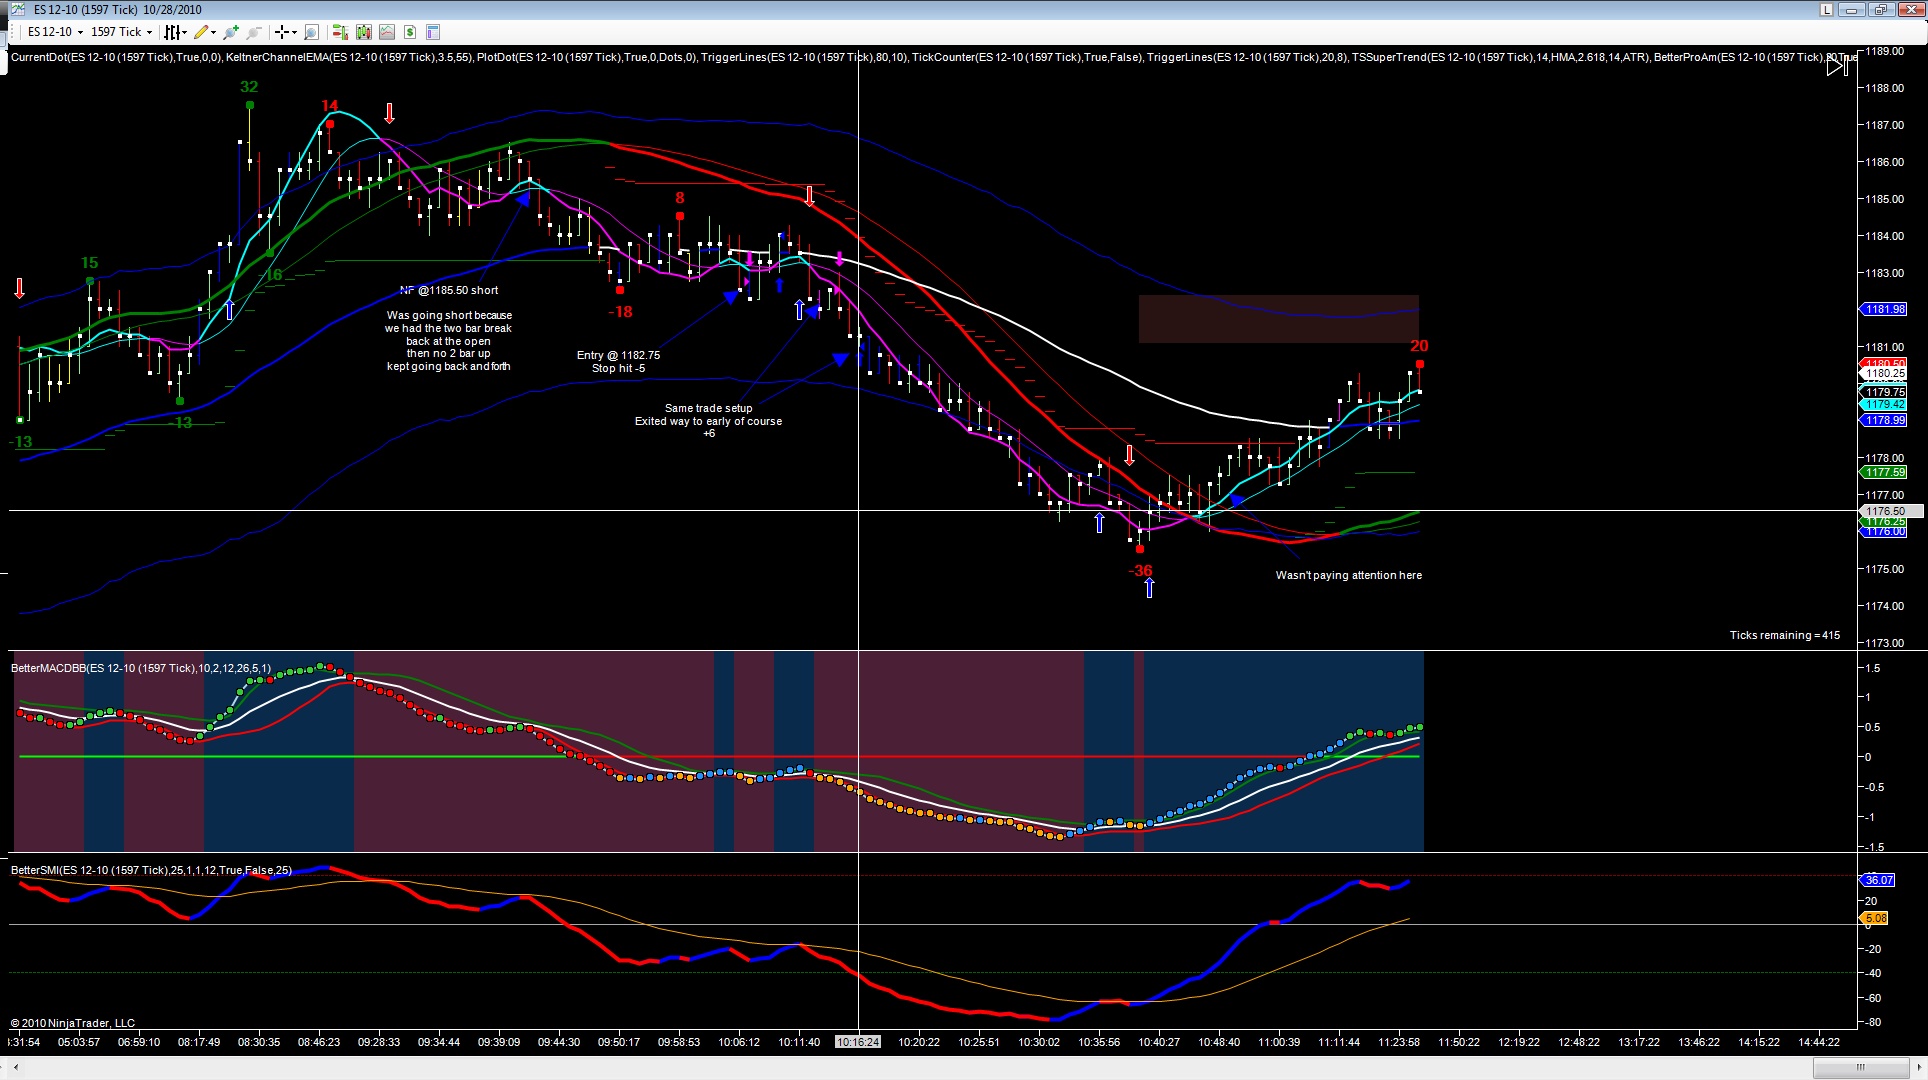Open the strategies dollar-sheet icon
Image resolution: width=1928 pixels, height=1080 pixels.
pos(410,32)
